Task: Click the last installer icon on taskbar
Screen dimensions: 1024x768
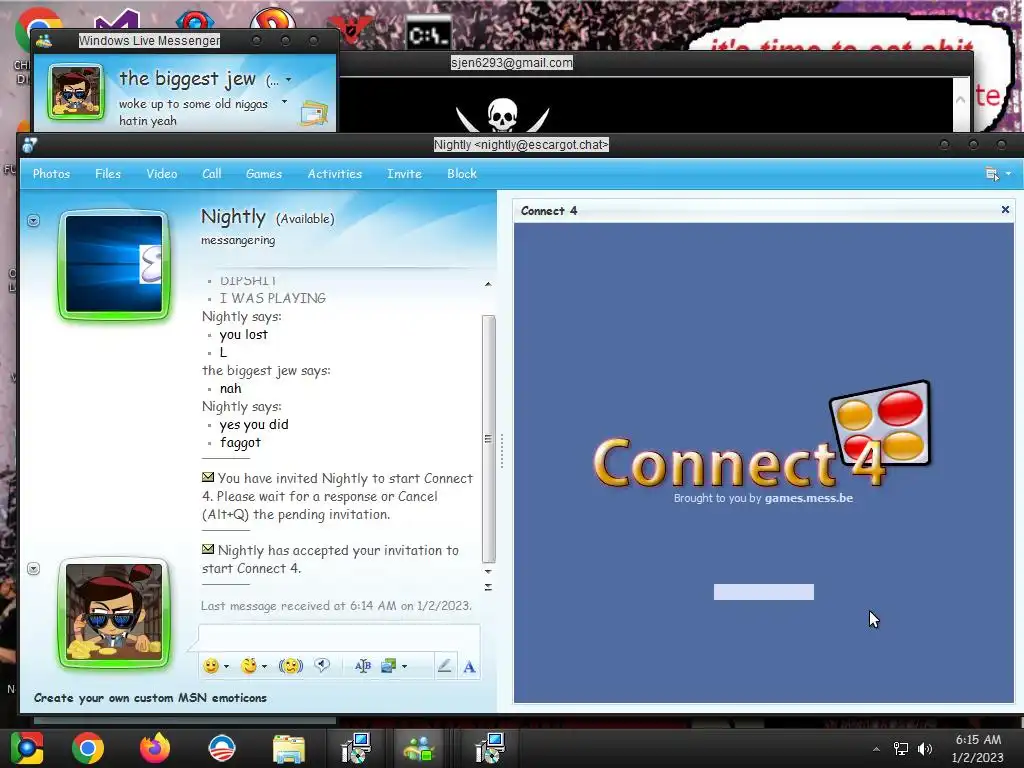Action: pyautogui.click(x=489, y=748)
